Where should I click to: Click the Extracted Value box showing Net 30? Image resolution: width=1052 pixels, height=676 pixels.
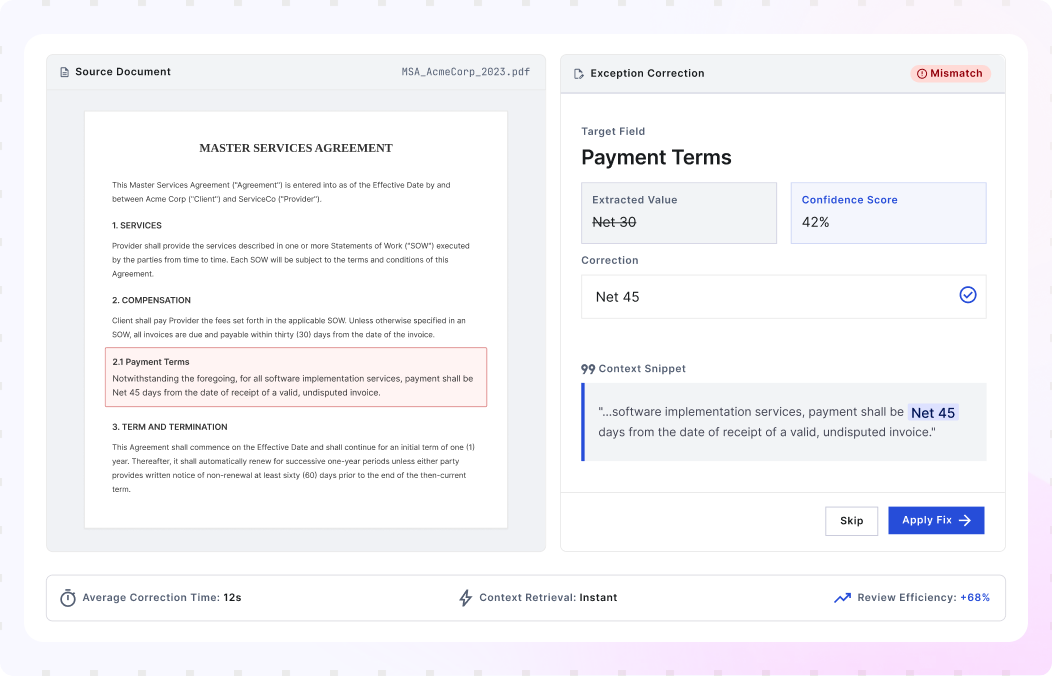(679, 213)
